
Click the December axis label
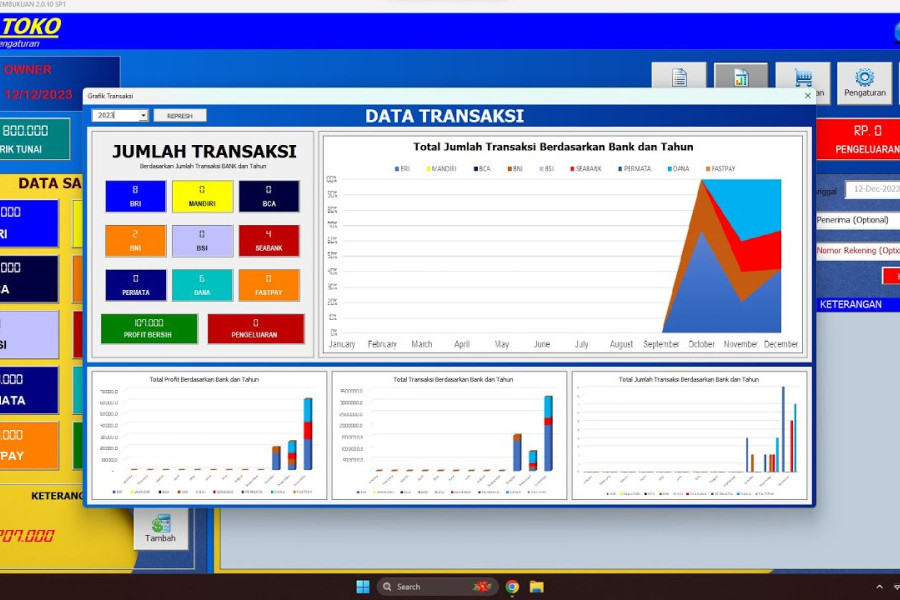point(781,344)
